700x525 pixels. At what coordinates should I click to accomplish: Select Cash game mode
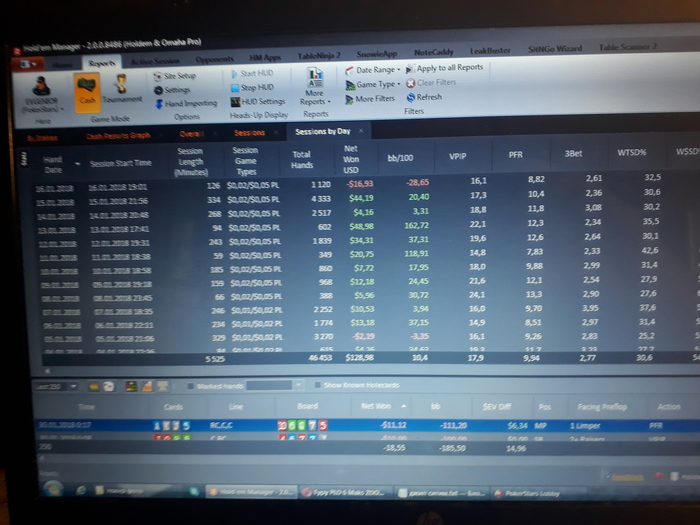[87, 92]
